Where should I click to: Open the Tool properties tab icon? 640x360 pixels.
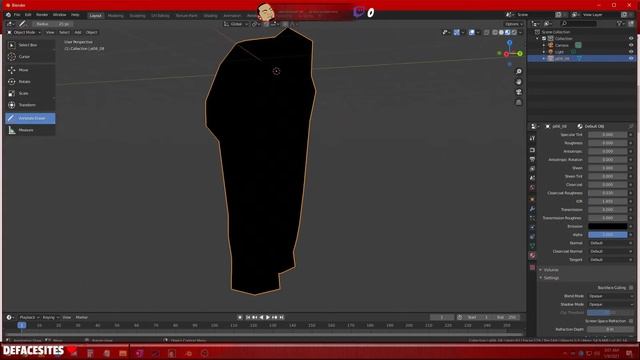click(x=532, y=139)
